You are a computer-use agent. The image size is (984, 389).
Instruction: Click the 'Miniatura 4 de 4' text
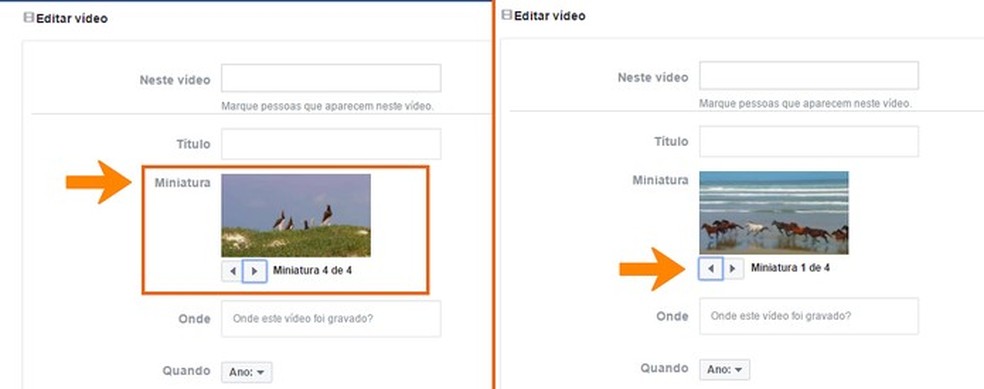pos(313,271)
